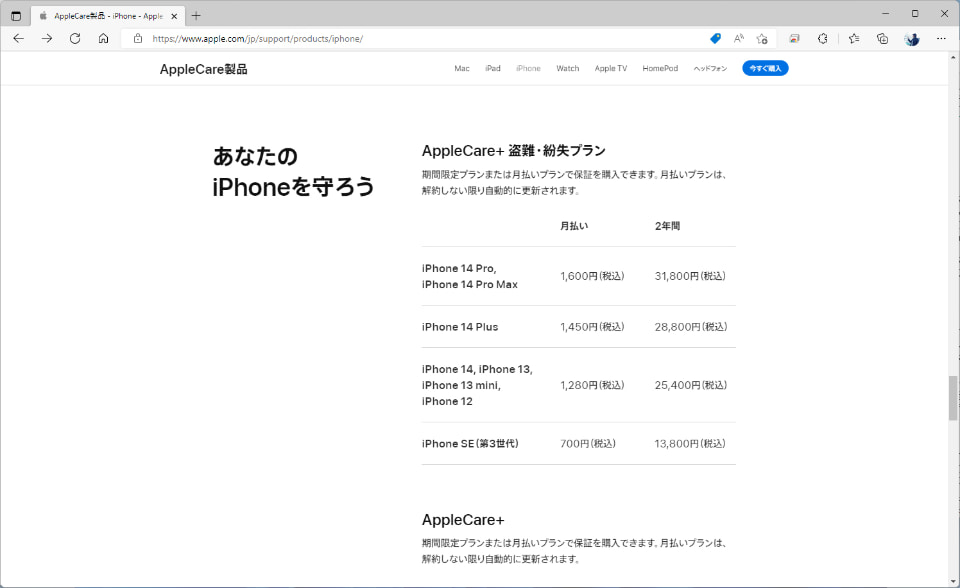This screenshot has width=960, height=588.
Task: Start Read aloud from the toolbar
Action: pyautogui.click(x=738, y=38)
